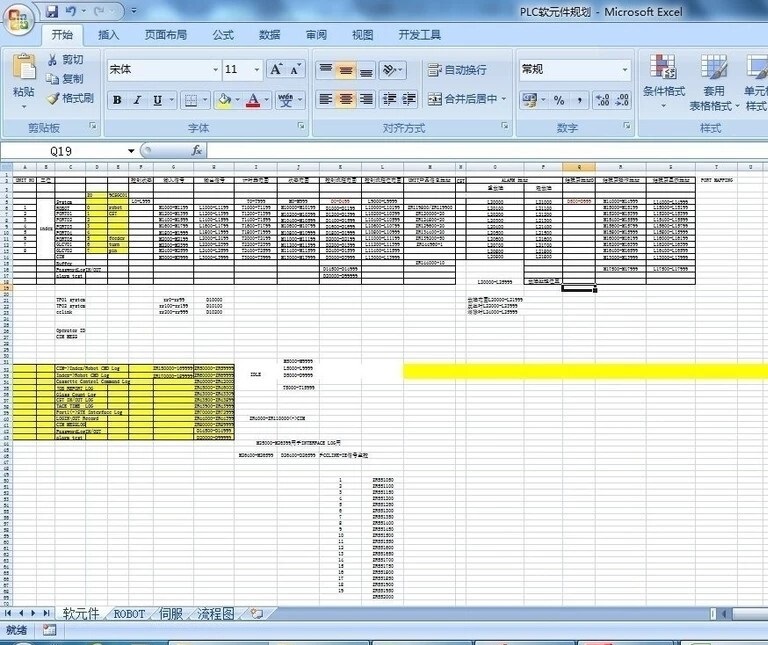The image size is (768, 645).
Task: Align text left
Action: pyautogui.click(x=326, y=99)
